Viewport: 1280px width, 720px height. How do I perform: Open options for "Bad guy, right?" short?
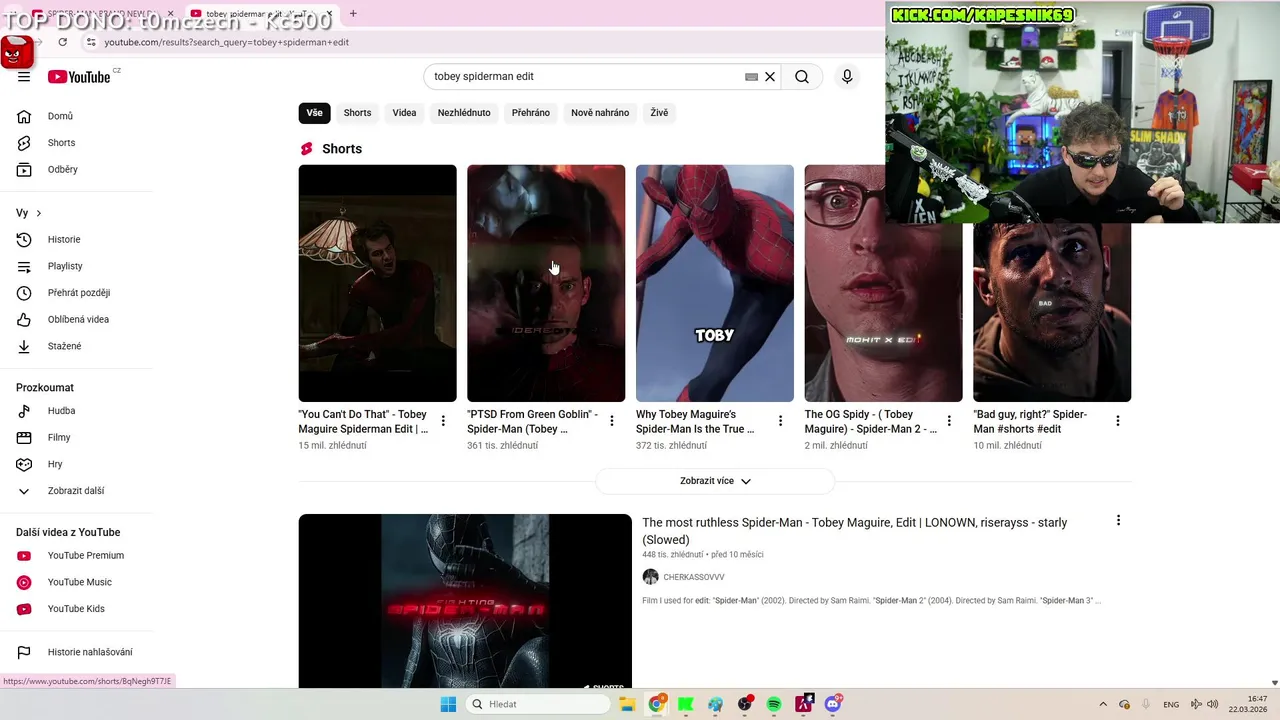(1118, 421)
